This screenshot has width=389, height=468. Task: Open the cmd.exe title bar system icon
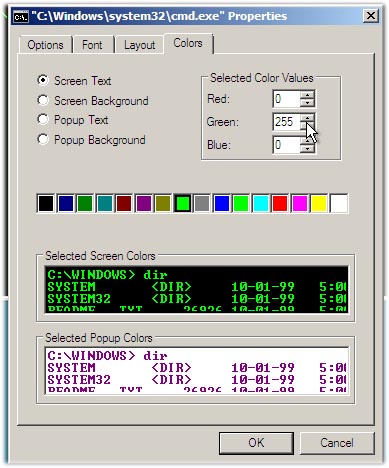21,16
